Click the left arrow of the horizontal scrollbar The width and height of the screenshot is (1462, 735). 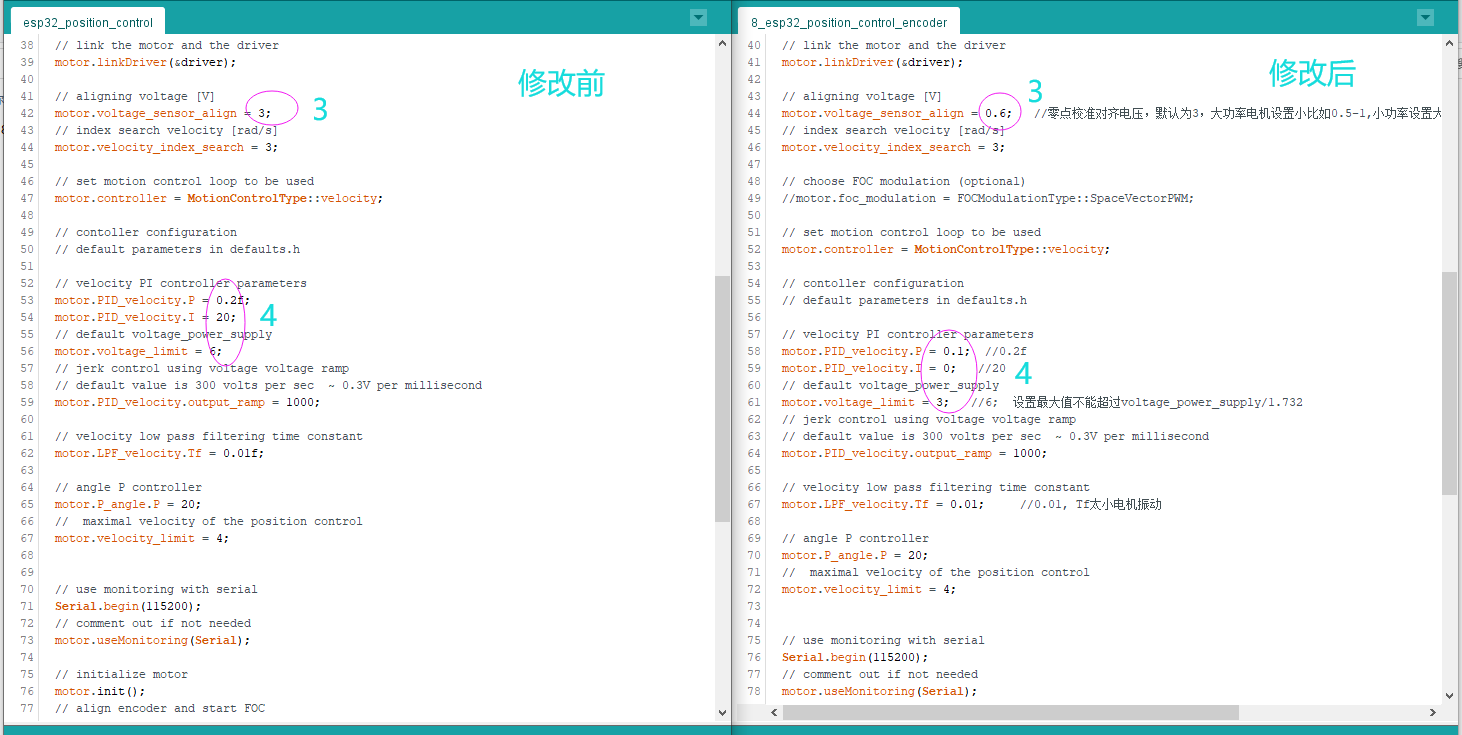(x=773, y=711)
